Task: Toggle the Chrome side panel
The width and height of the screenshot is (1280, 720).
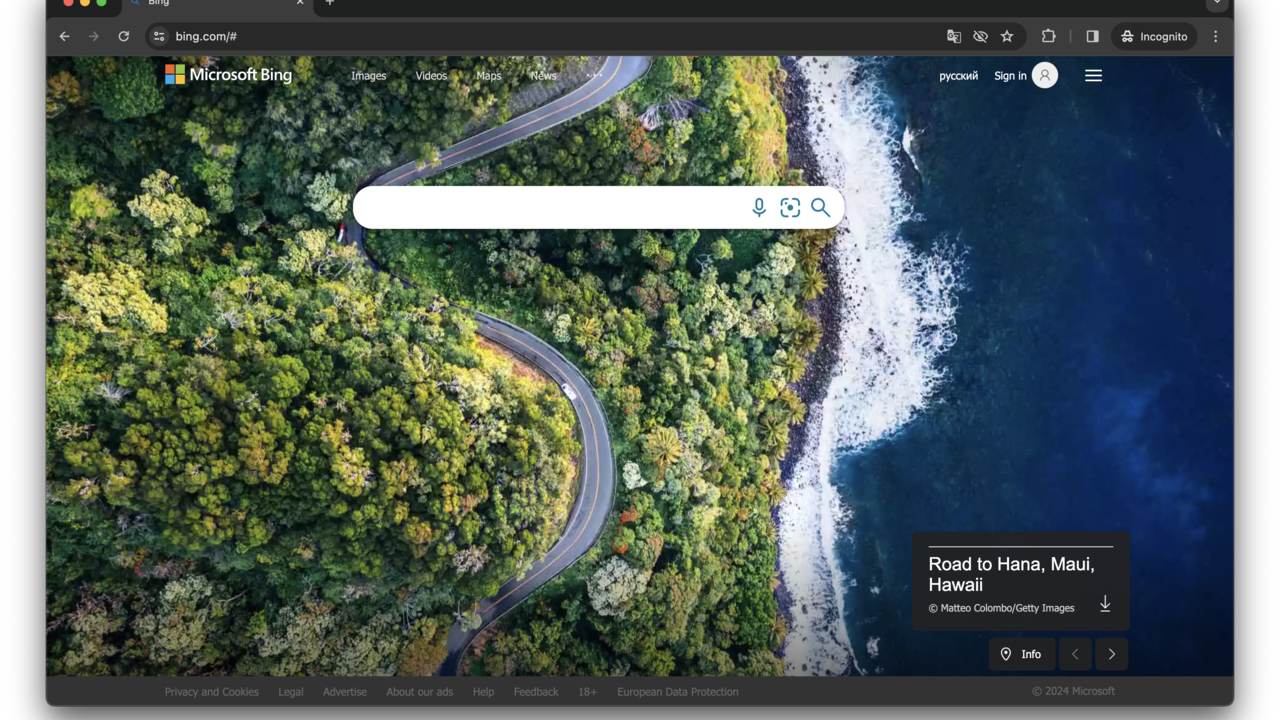Action: [x=1092, y=36]
